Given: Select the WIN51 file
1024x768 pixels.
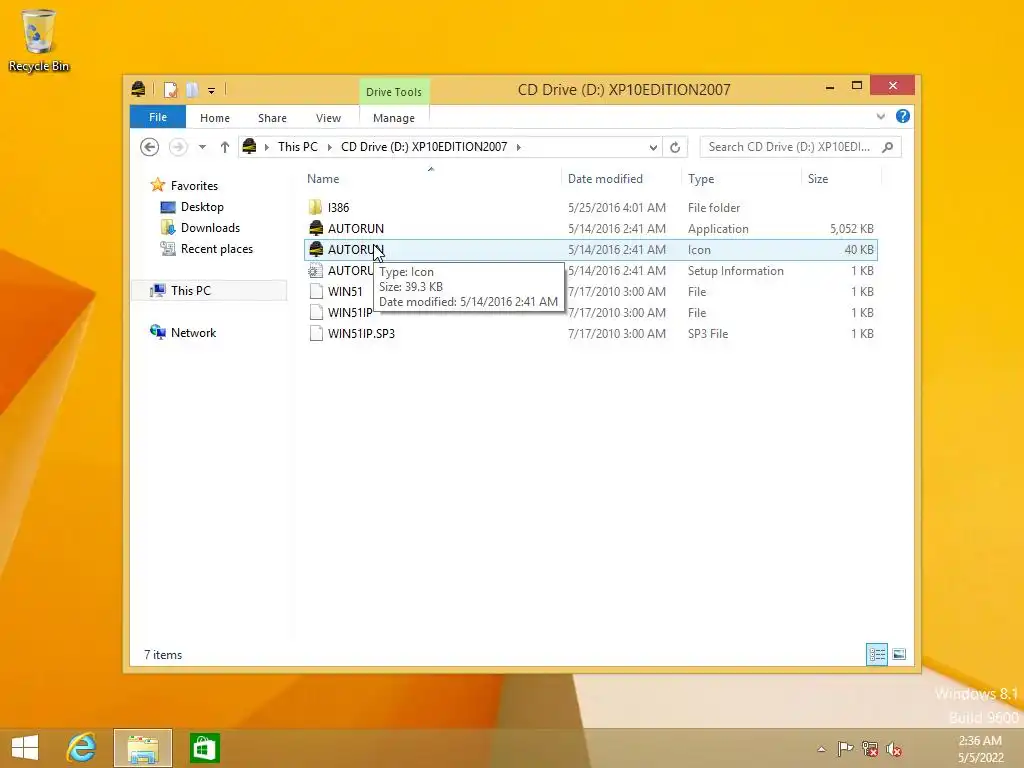Looking at the screenshot, I should coord(345,291).
